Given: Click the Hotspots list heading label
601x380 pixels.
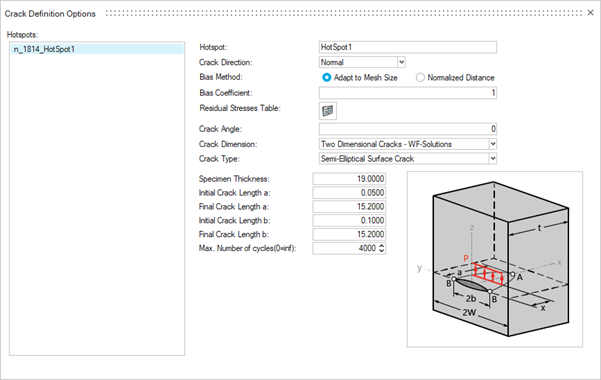Looking at the screenshot, I should click(x=22, y=35).
